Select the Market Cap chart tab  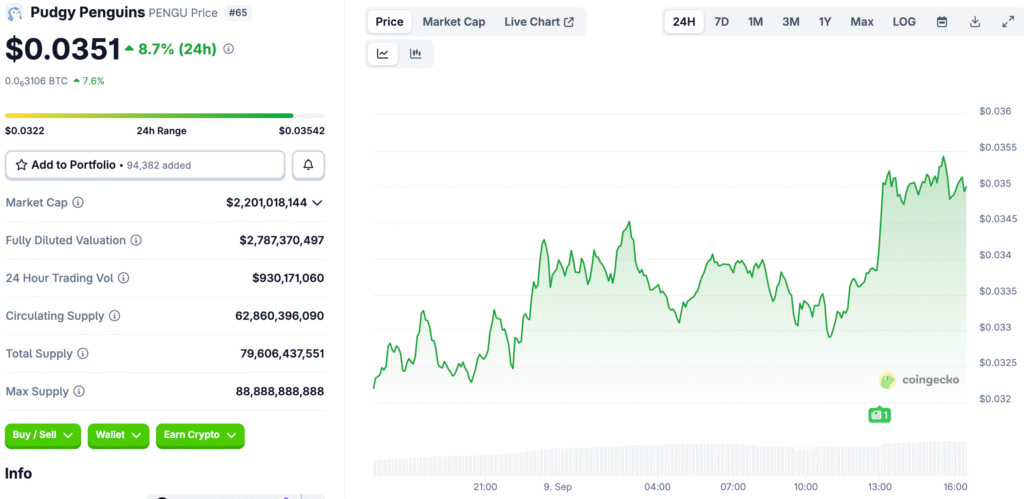(x=454, y=22)
